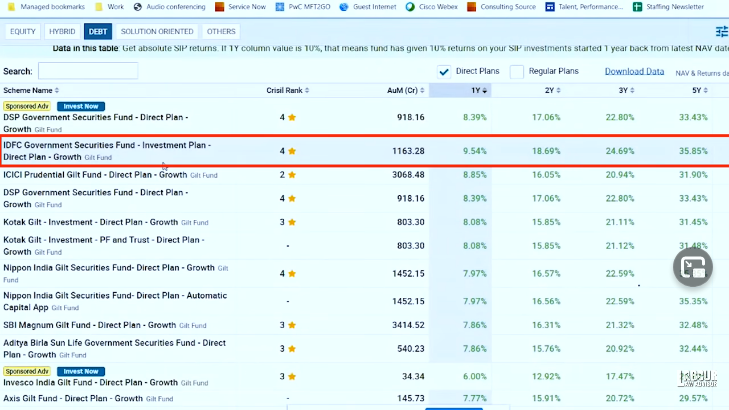Image resolution: width=729 pixels, height=410 pixels.
Task: Open the OTHERS tab
Action: click(221, 31)
